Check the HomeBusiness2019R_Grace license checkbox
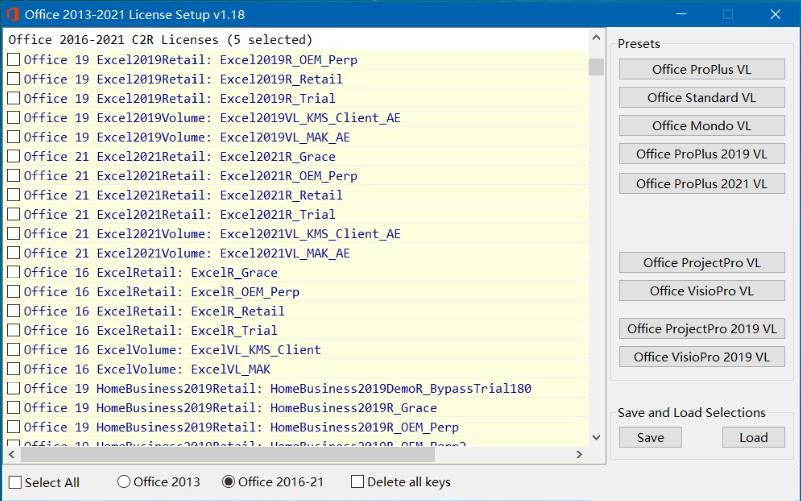This screenshot has height=501, width=801. (13, 408)
